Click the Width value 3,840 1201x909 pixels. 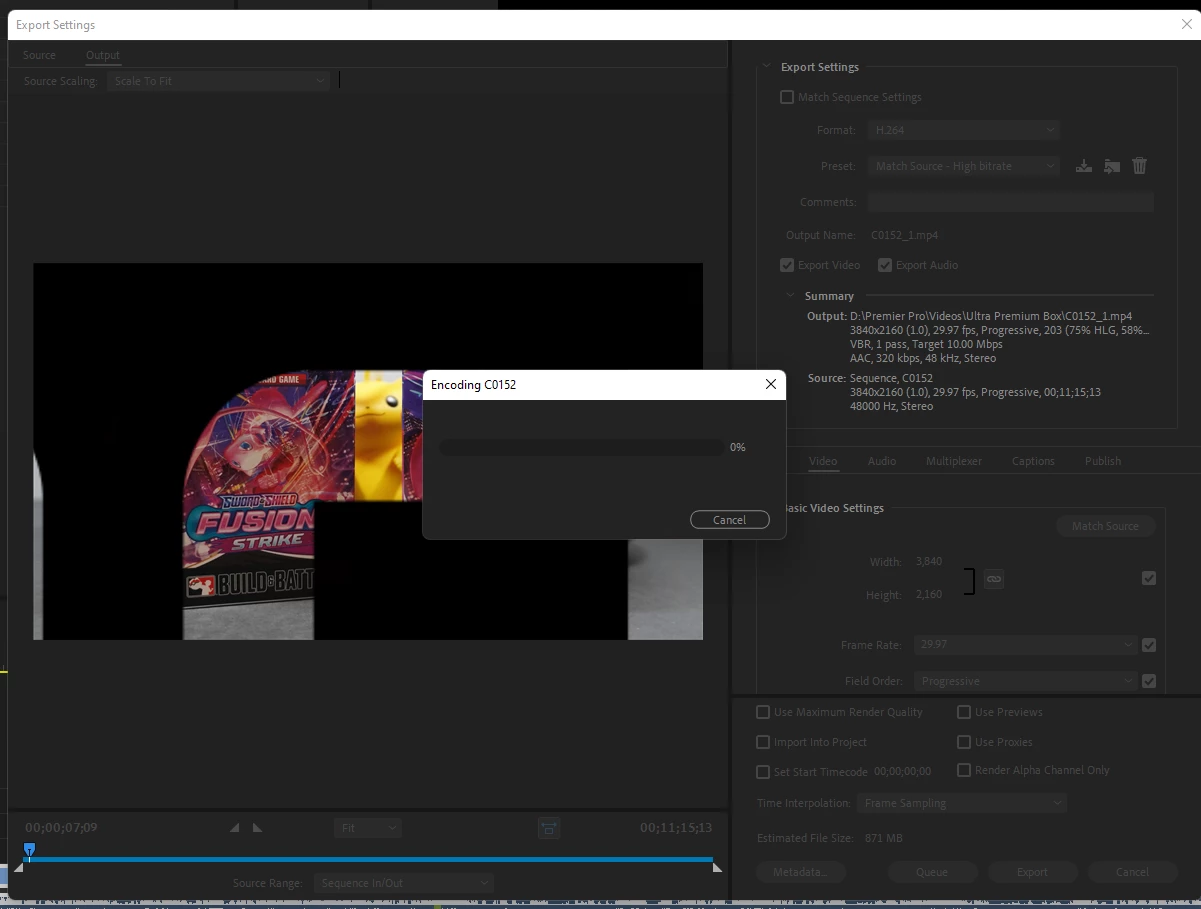pyautogui.click(x=929, y=562)
